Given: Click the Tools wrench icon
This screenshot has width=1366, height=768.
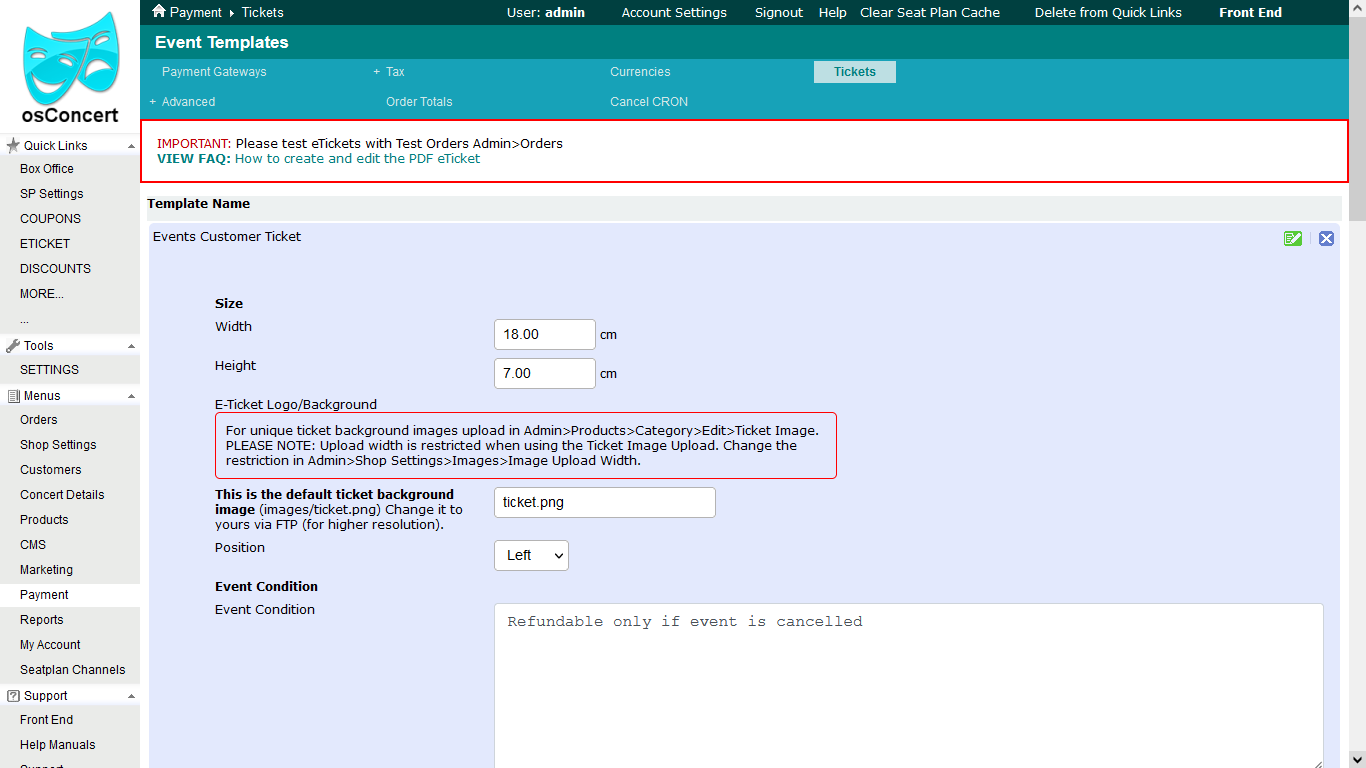Looking at the screenshot, I should tap(13, 346).
